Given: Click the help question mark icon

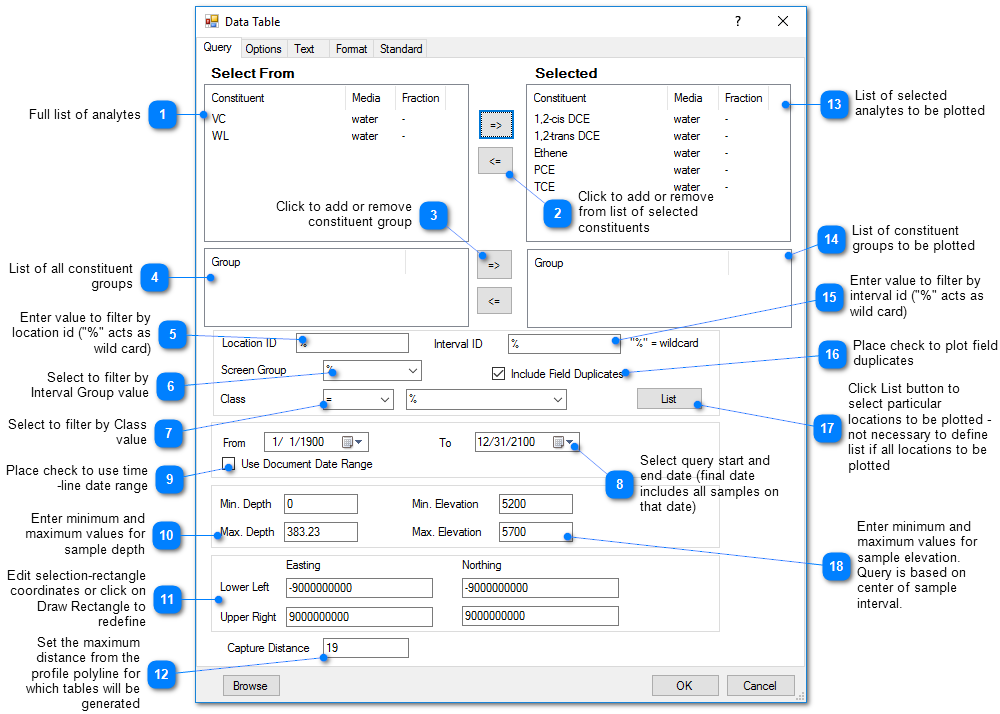Looking at the screenshot, I should pyautogui.click(x=737, y=21).
